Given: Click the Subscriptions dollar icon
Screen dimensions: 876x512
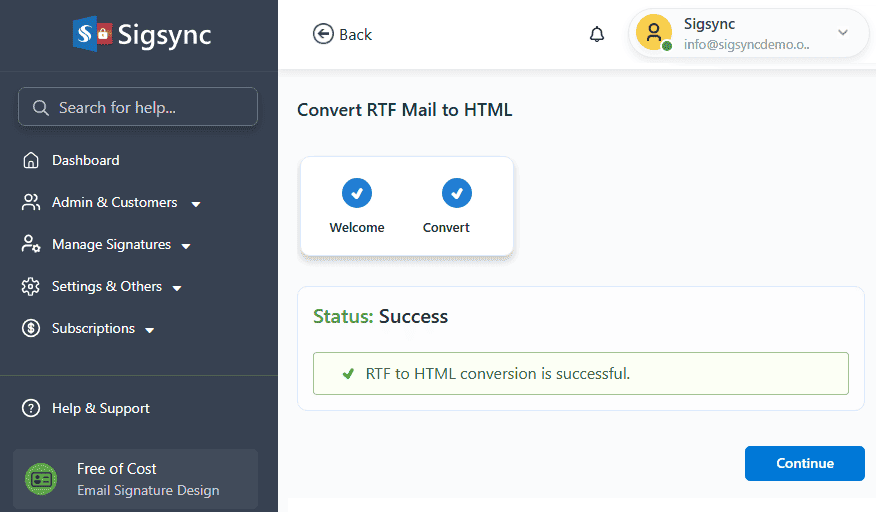Looking at the screenshot, I should click(x=31, y=328).
